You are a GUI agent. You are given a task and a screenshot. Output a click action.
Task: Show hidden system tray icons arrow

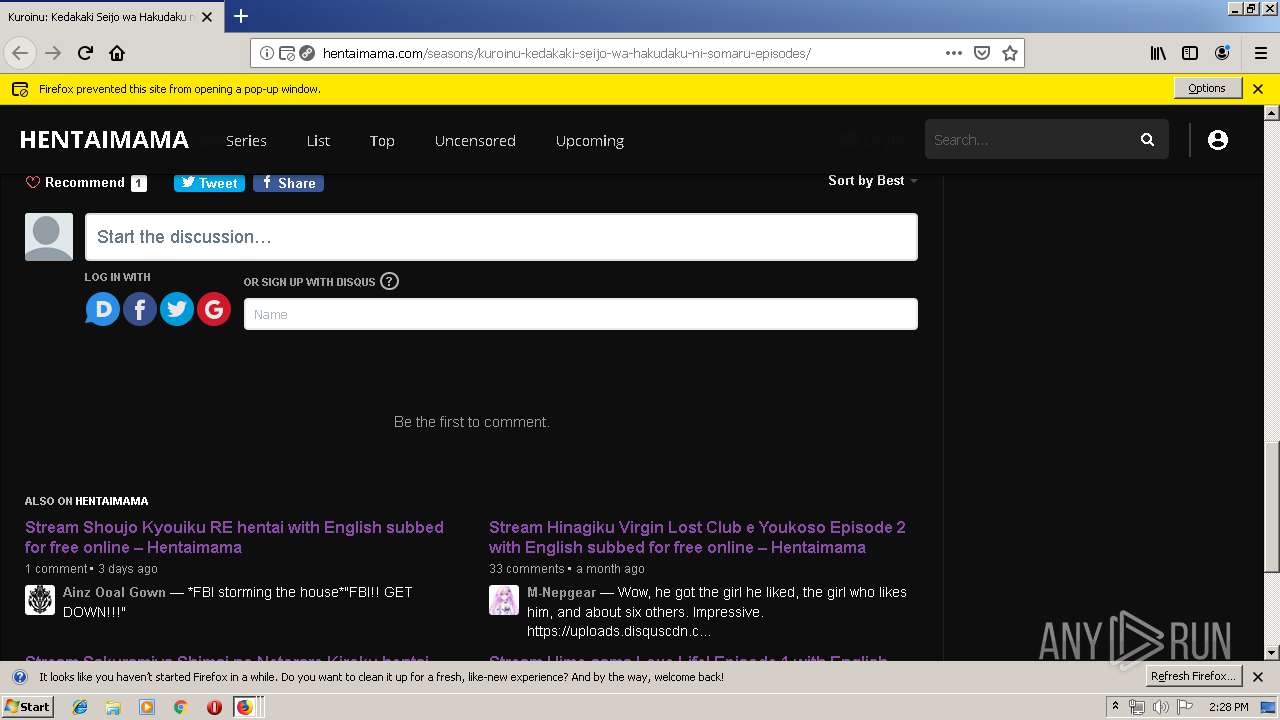pyautogui.click(x=1115, y=707)
